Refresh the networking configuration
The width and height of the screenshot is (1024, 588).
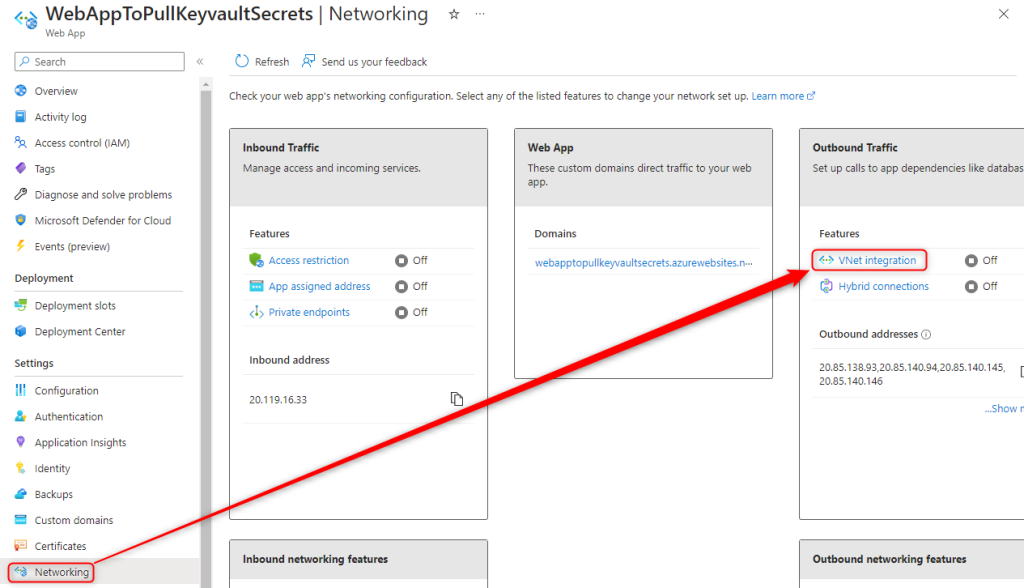coord(261,61)
